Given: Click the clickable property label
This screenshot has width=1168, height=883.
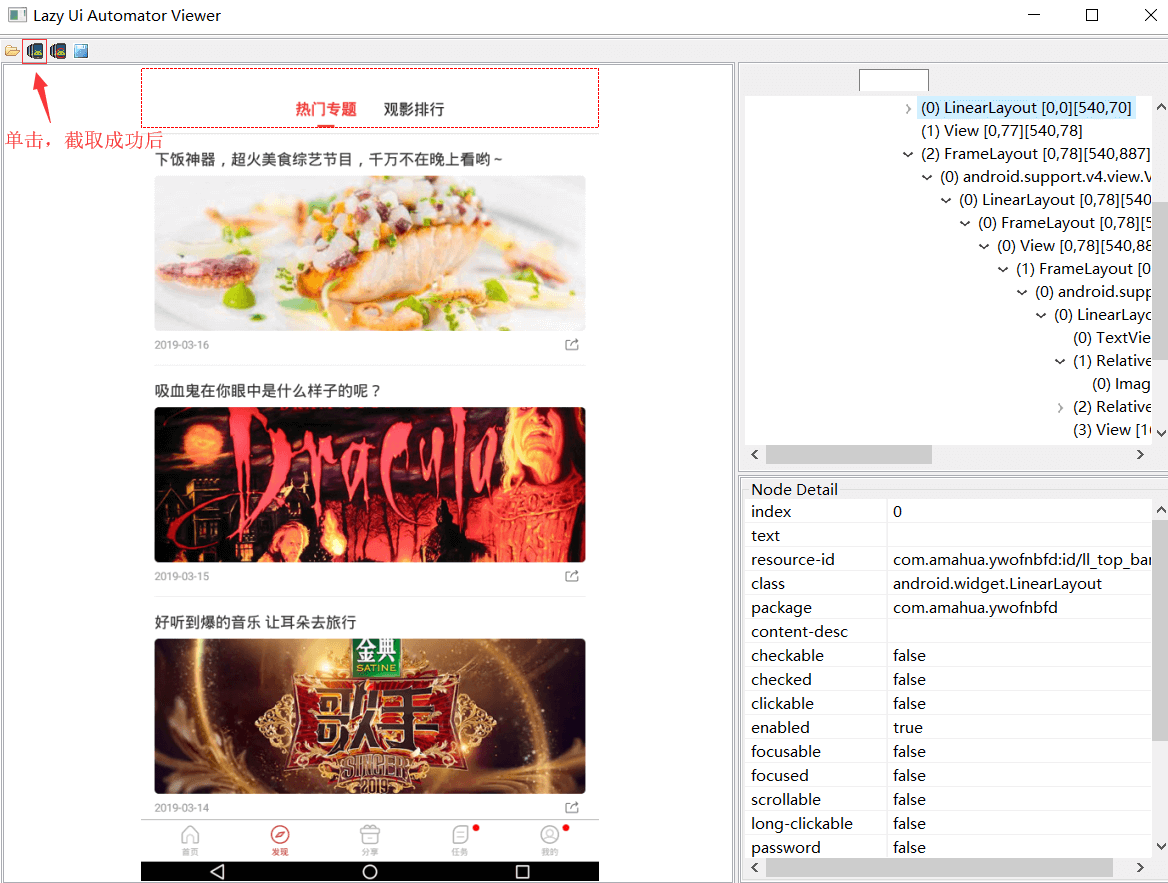Looking at the screenshot, I should pos(782,703).
